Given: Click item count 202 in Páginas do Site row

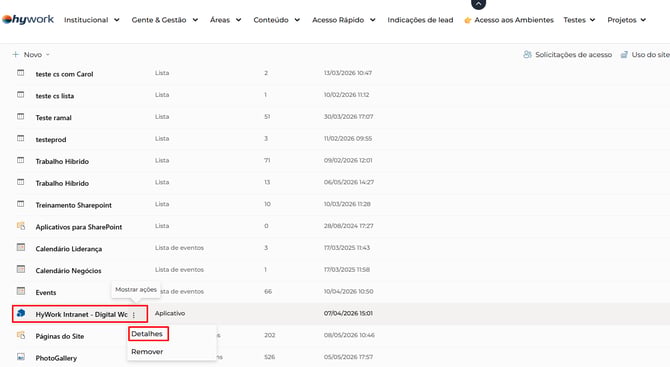Looking at the screenshot, I should [x=269, y=335].
